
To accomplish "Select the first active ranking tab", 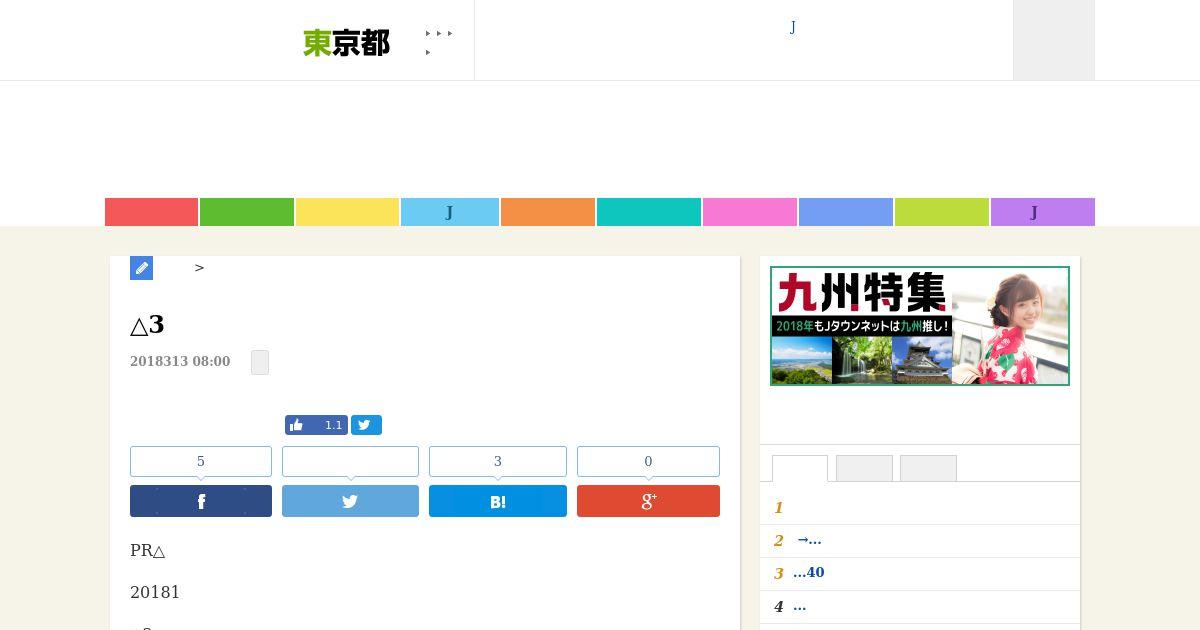I will 800,469.
